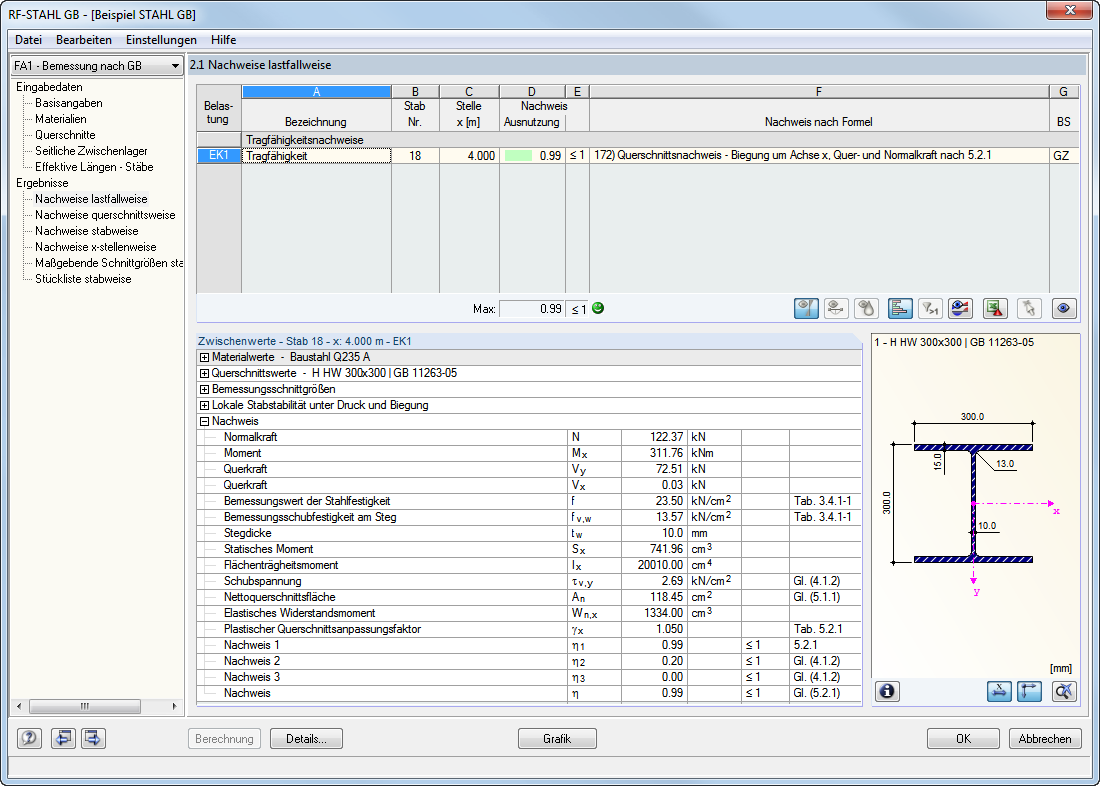The height and width of the screenshot is (786, 1100).
Task: Export table to Excel icon
Action: coord(995,308)
